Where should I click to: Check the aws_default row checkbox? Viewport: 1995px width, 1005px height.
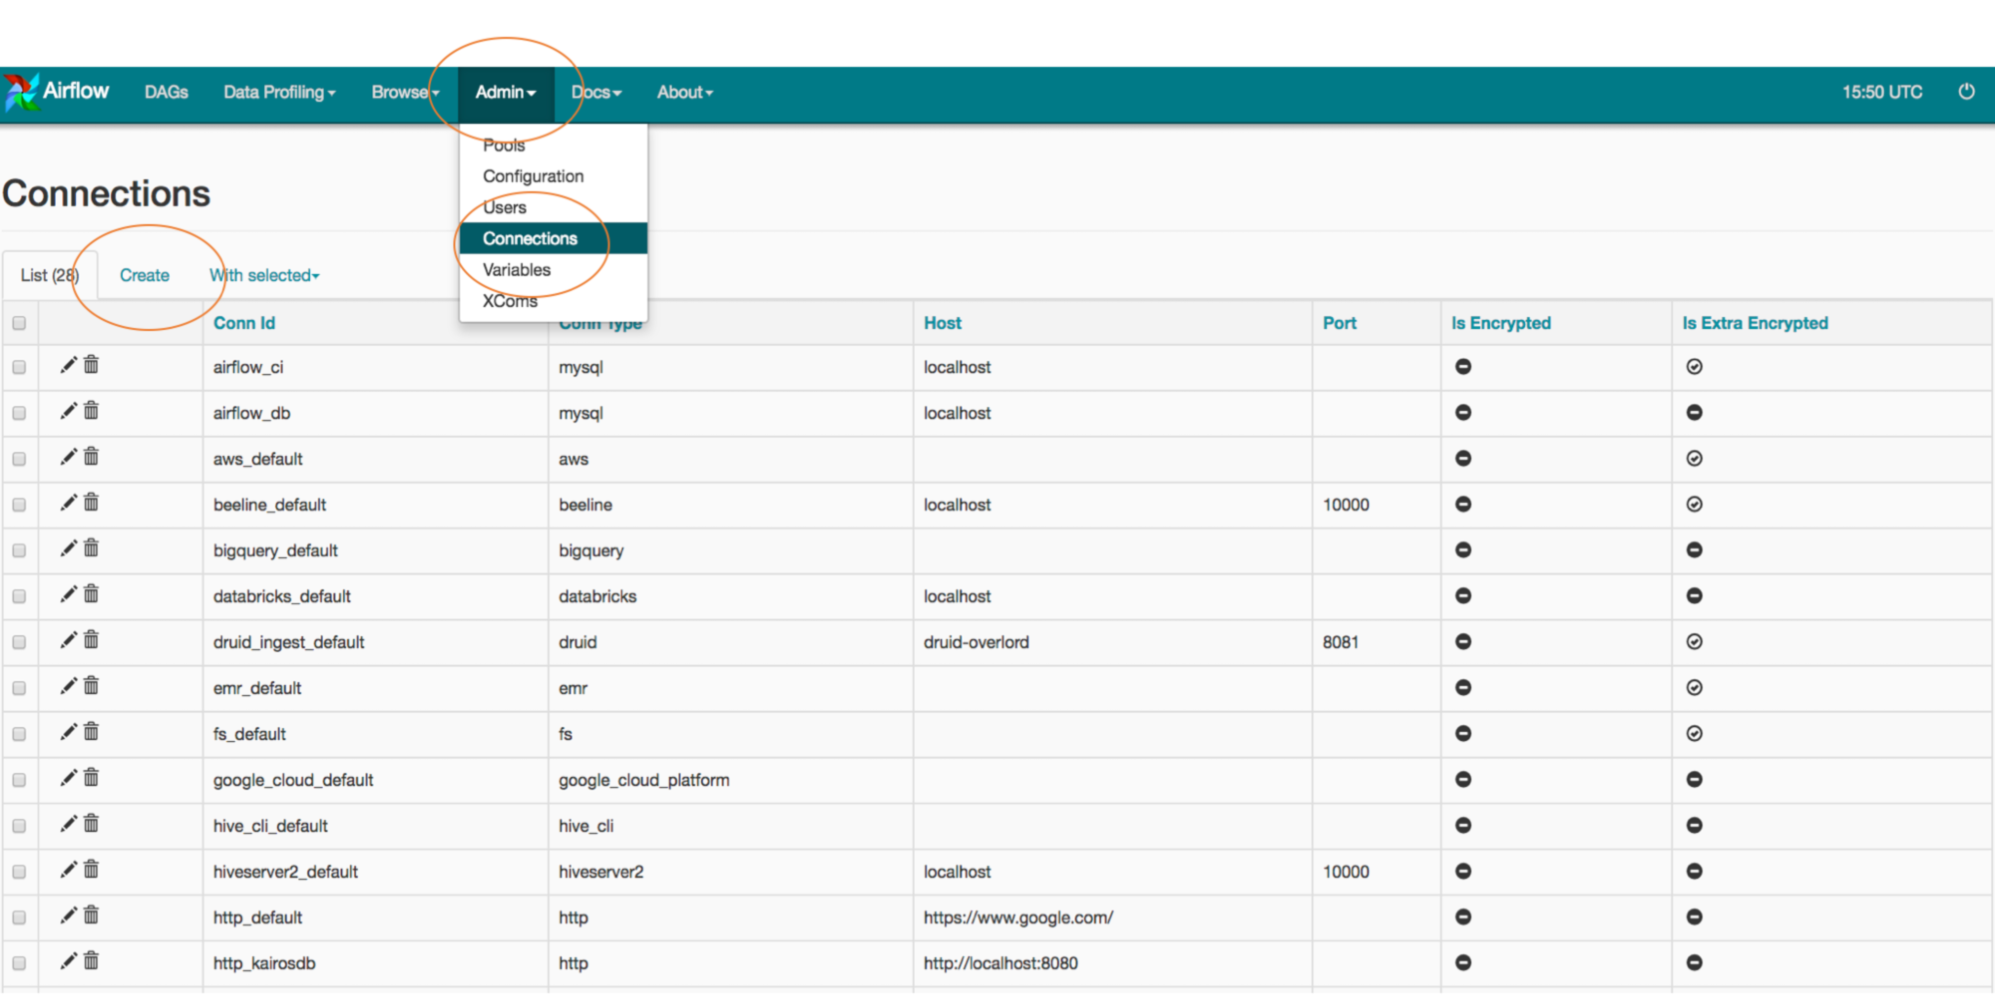[19, 459]
